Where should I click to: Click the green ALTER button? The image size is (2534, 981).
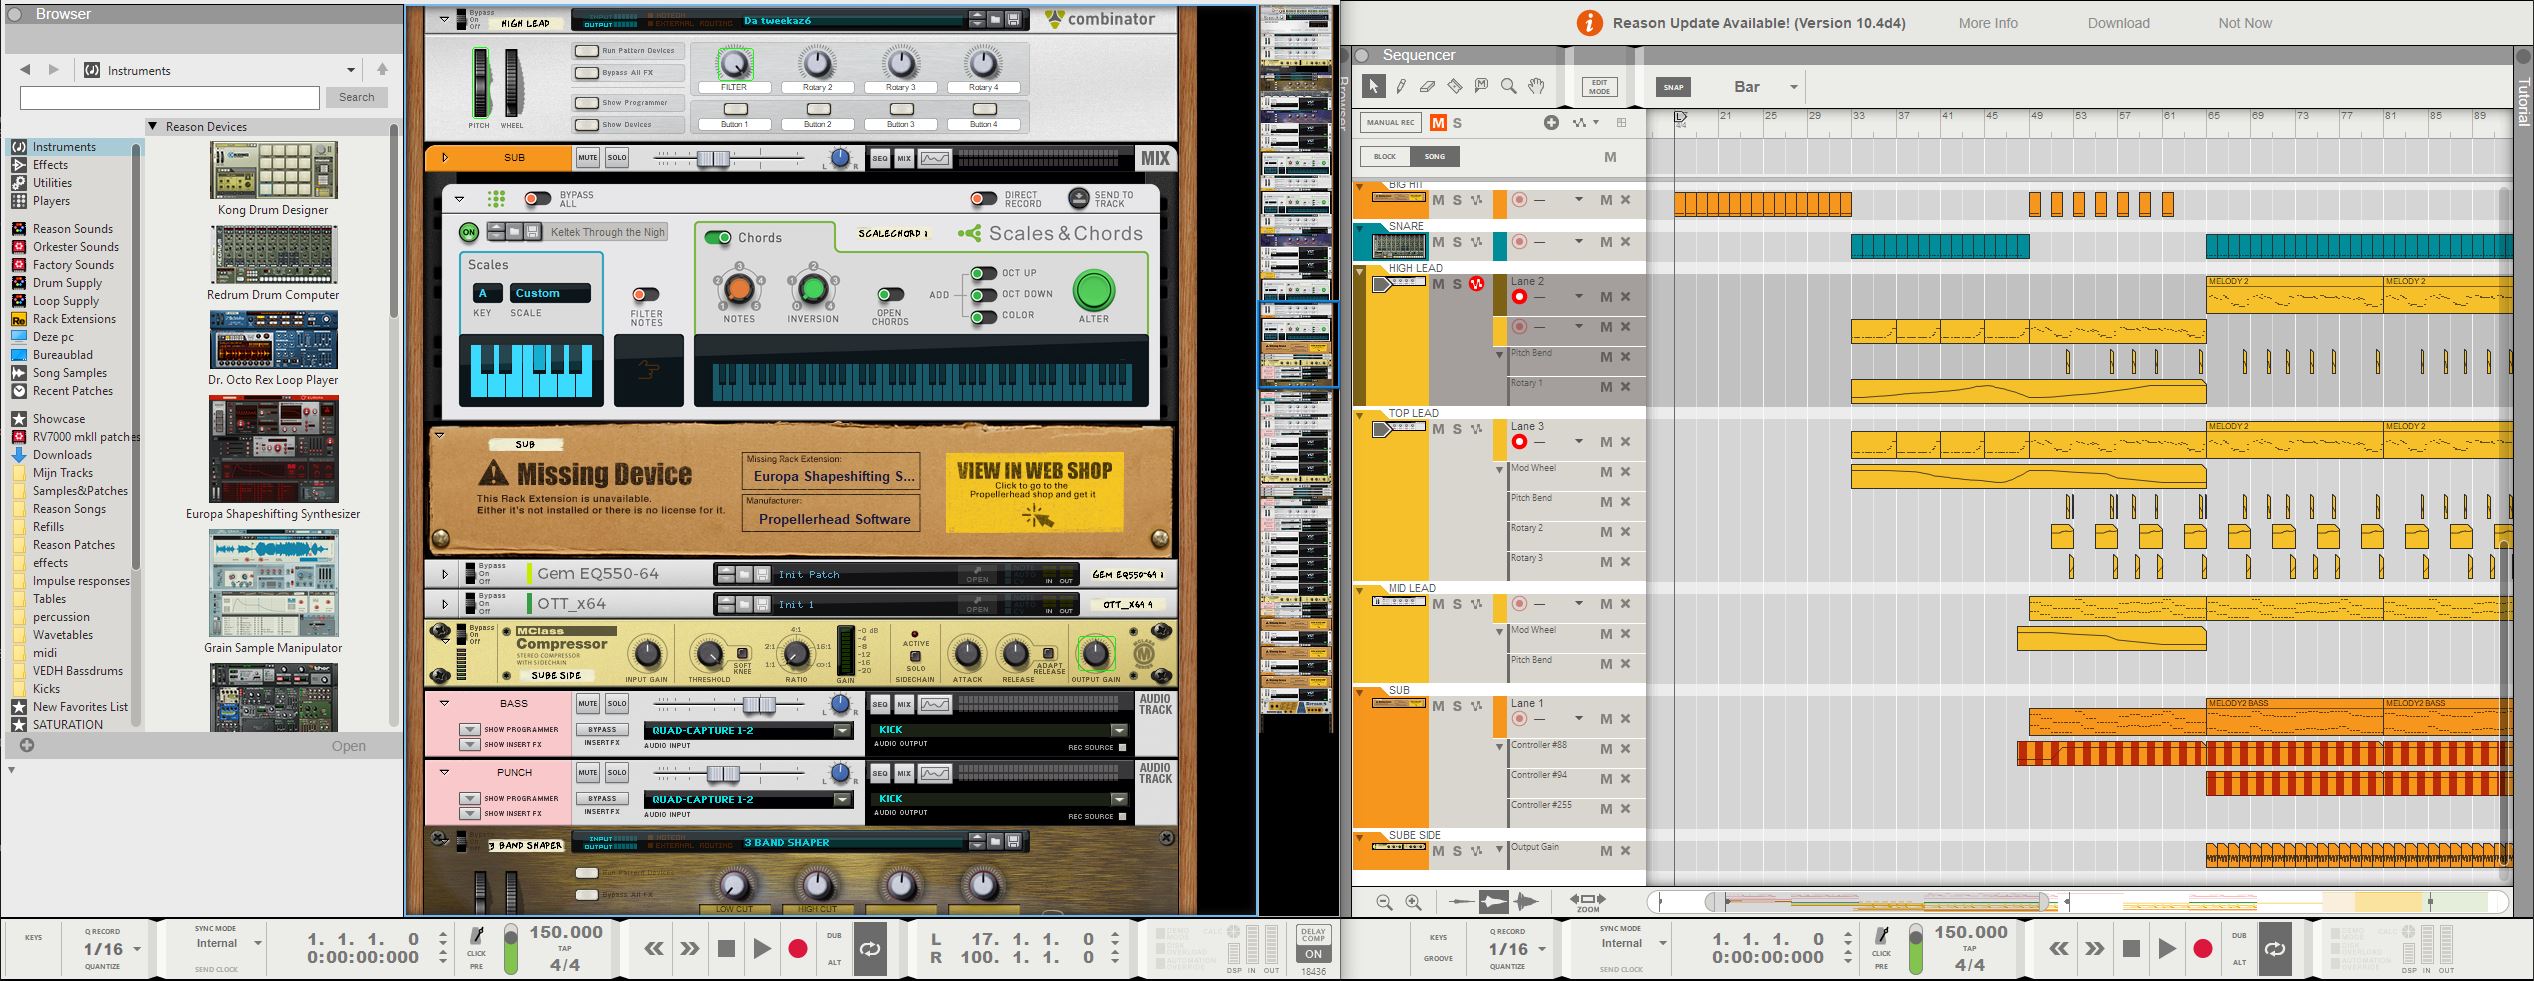click(x=1093, y=291)
